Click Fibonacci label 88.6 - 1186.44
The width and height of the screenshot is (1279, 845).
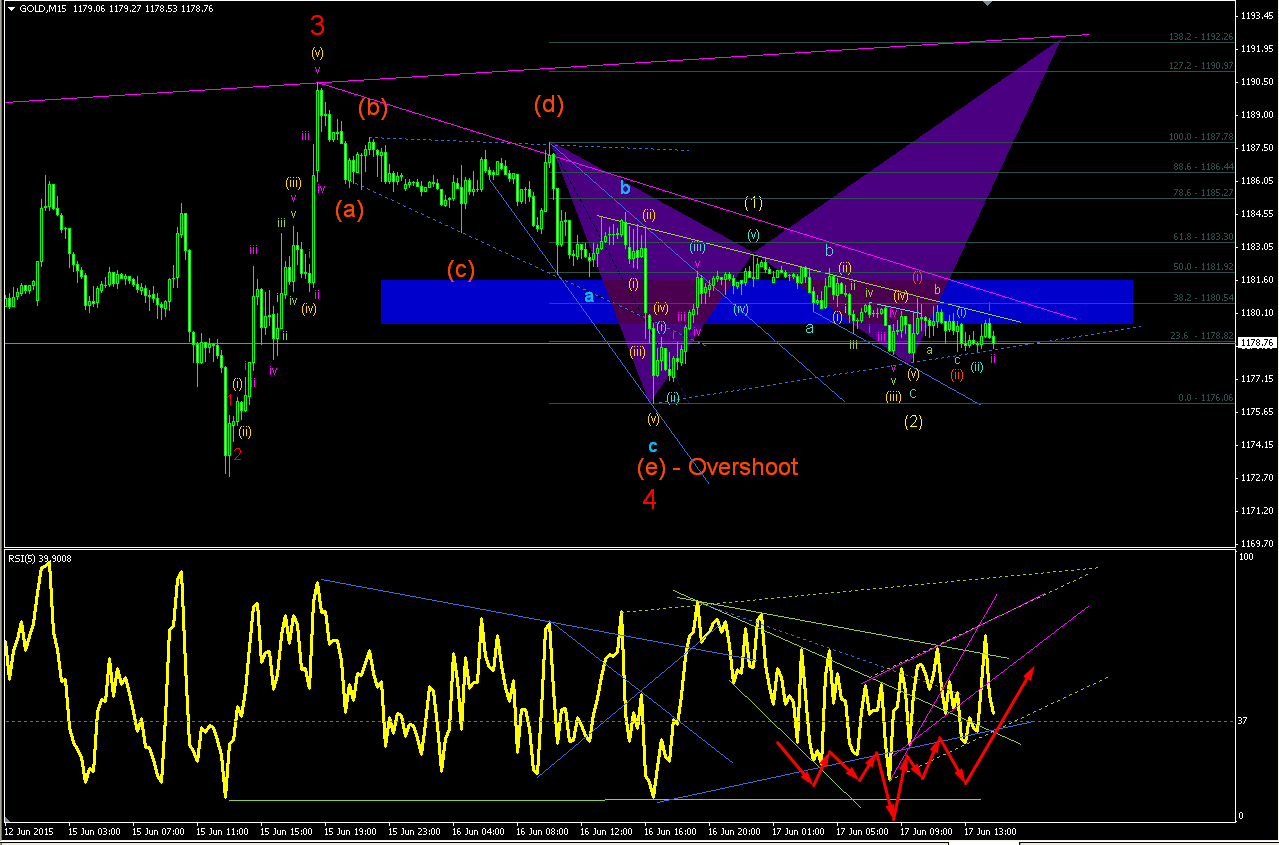tap(1203, 167)
